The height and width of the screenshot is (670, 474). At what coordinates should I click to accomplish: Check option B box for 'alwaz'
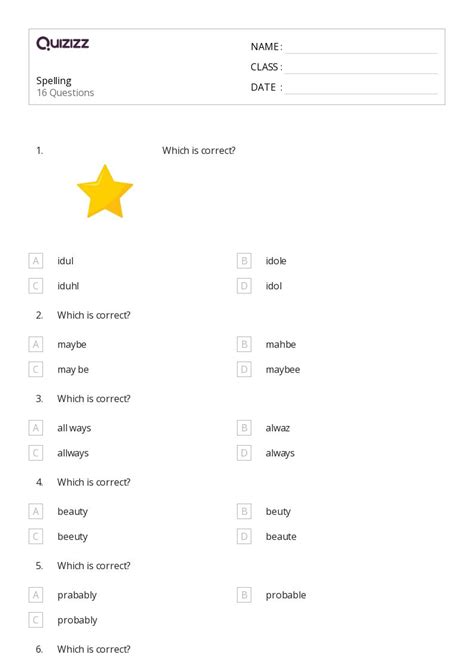pyautogui.click(x=244, y=428)
